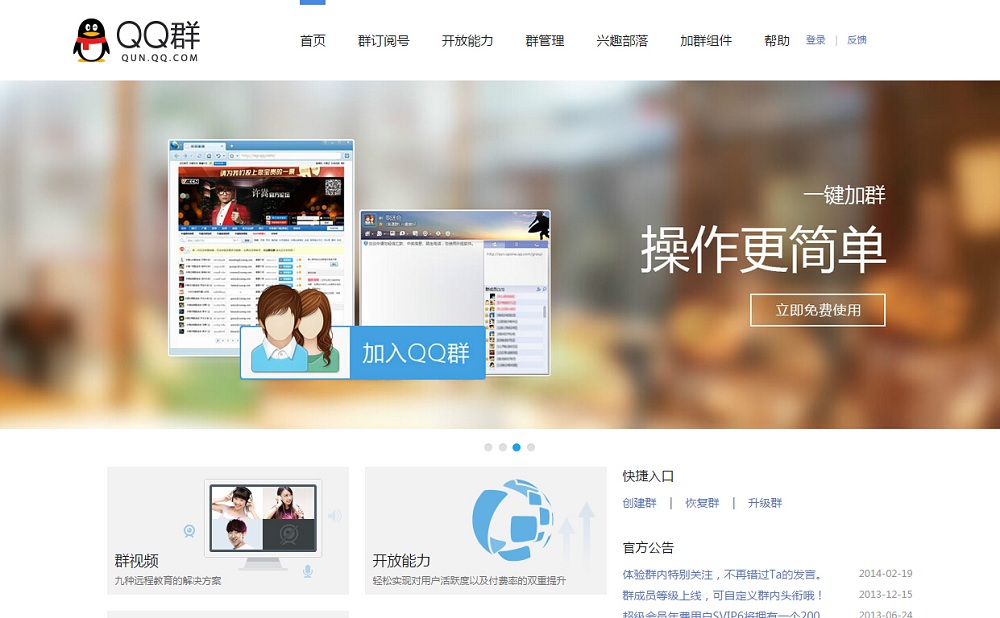The height and width of the screenshot is (618, 1000).
Task: Open the 加群组件 nav item
Action: (x=705, y=41)
